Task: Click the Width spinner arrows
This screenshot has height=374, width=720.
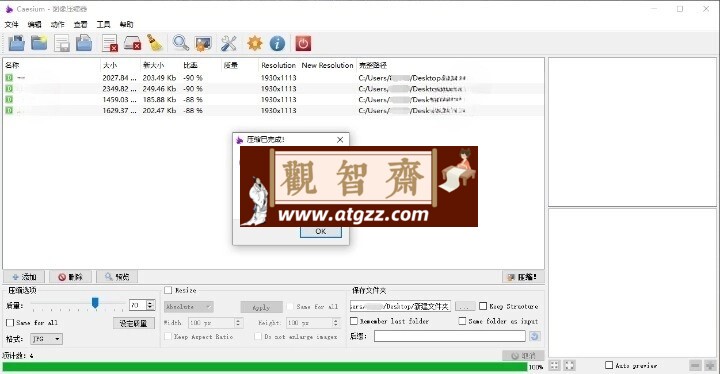Action: (x=238, y=323)
